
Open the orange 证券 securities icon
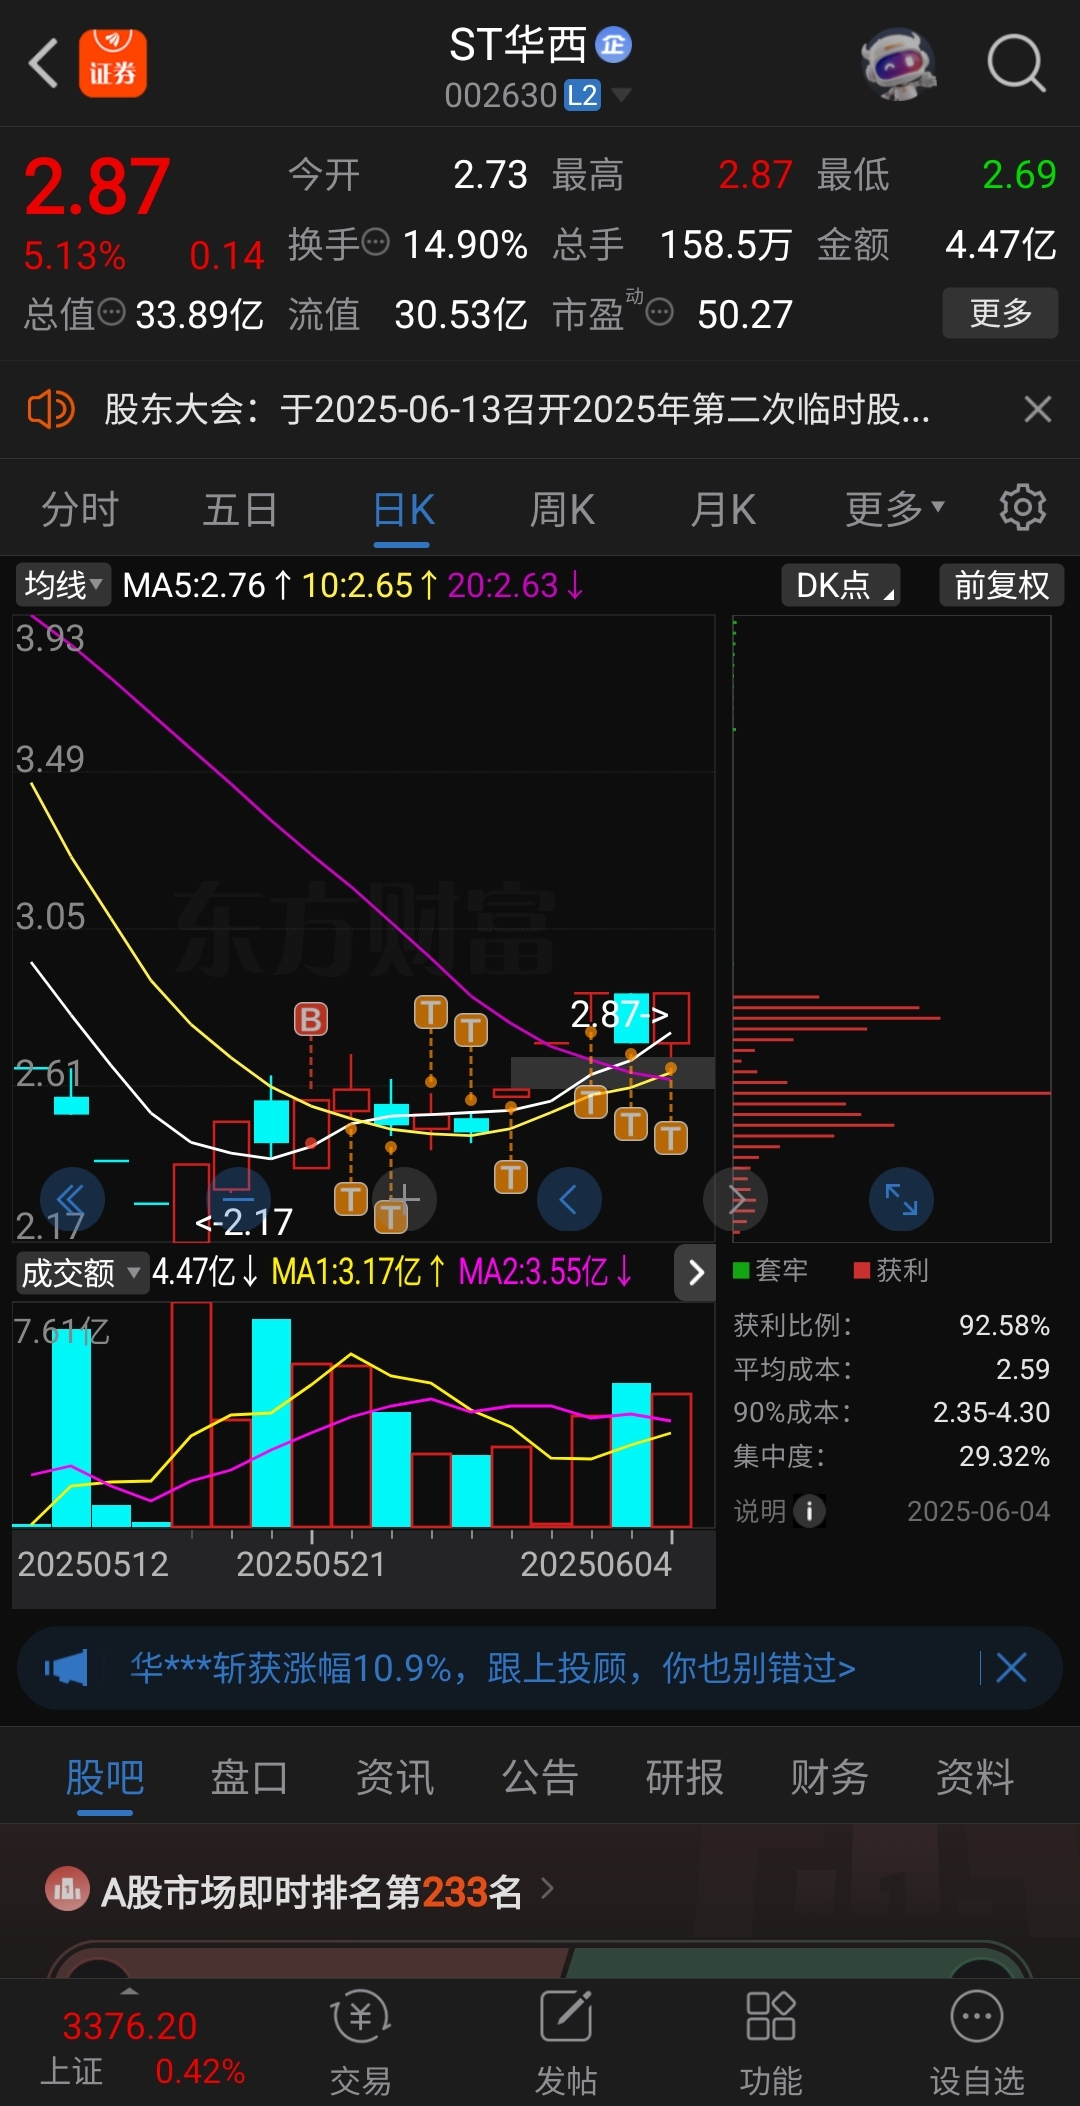coord(113,63)
